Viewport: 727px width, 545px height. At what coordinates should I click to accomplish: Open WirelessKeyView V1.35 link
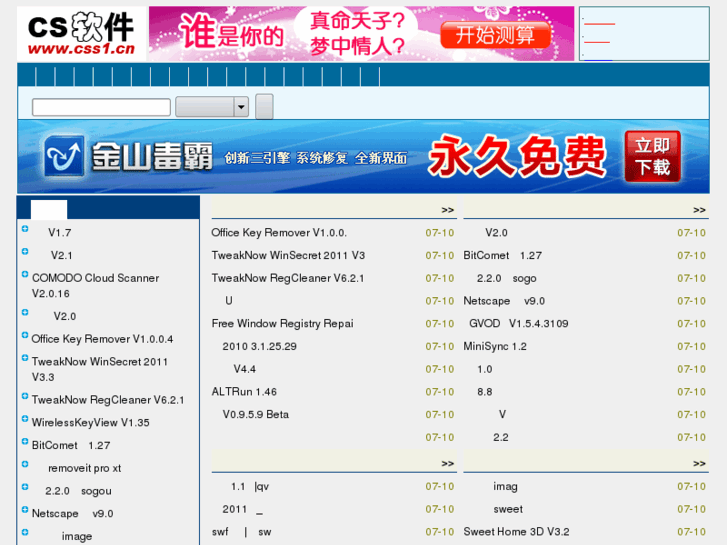(90, 423)
